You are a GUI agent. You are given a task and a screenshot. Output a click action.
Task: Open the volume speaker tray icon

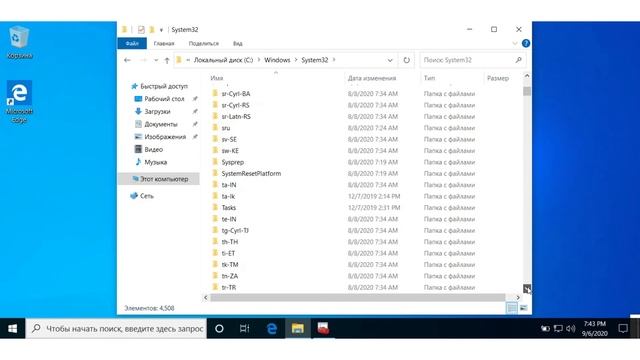[x=571, y=329]
